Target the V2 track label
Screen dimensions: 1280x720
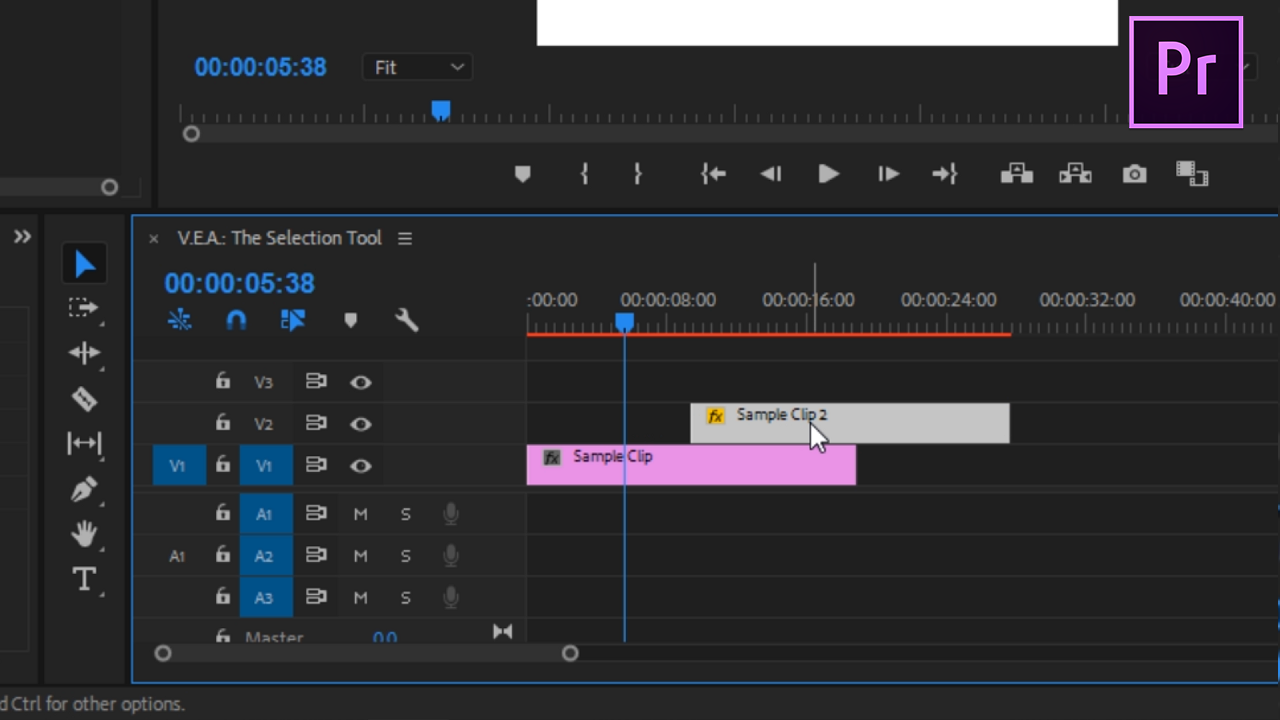[264, 424]
